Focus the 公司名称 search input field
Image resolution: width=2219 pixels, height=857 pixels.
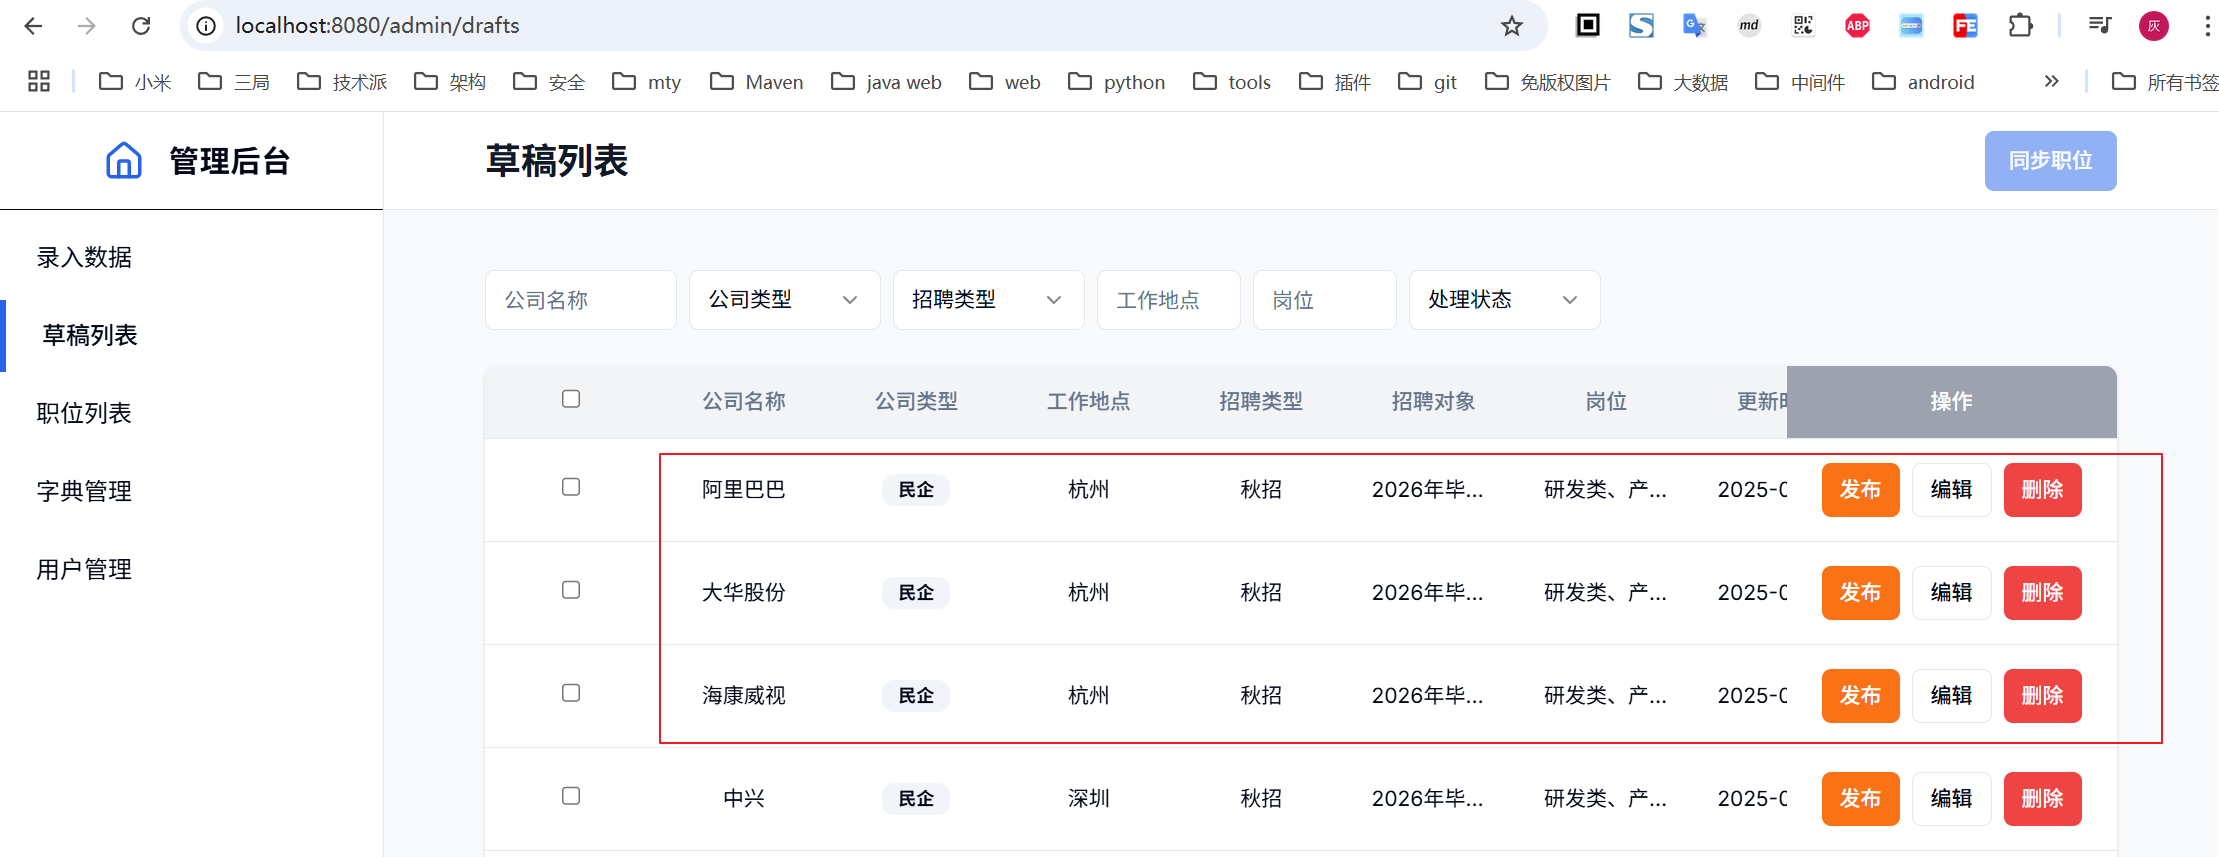pos(580,300)
